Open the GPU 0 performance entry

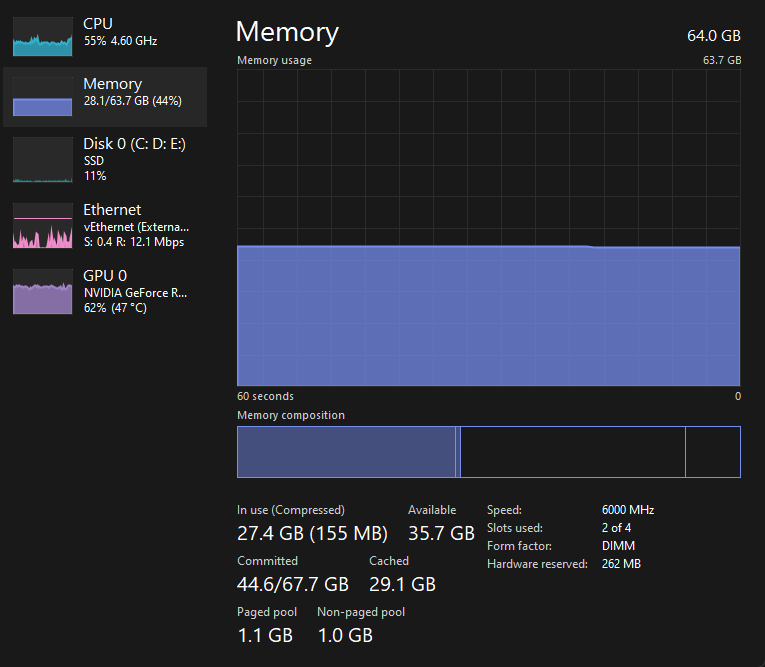point(105,291)
